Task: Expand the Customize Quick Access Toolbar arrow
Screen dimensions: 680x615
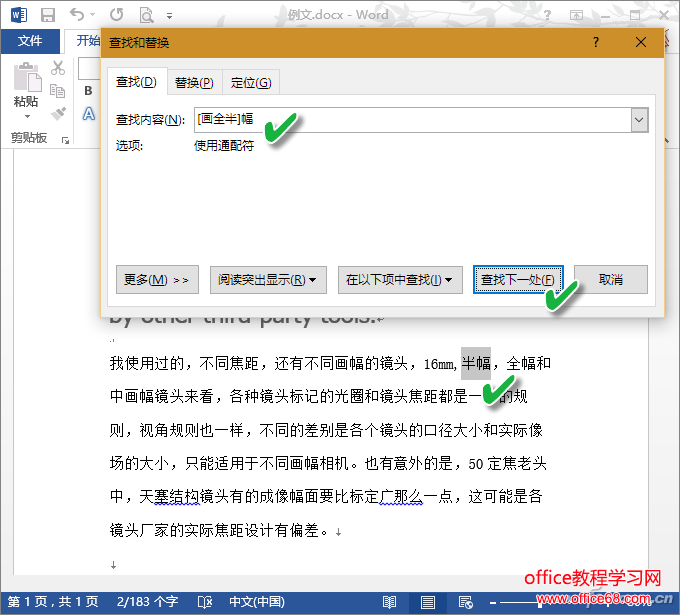Action: point(170,16)
